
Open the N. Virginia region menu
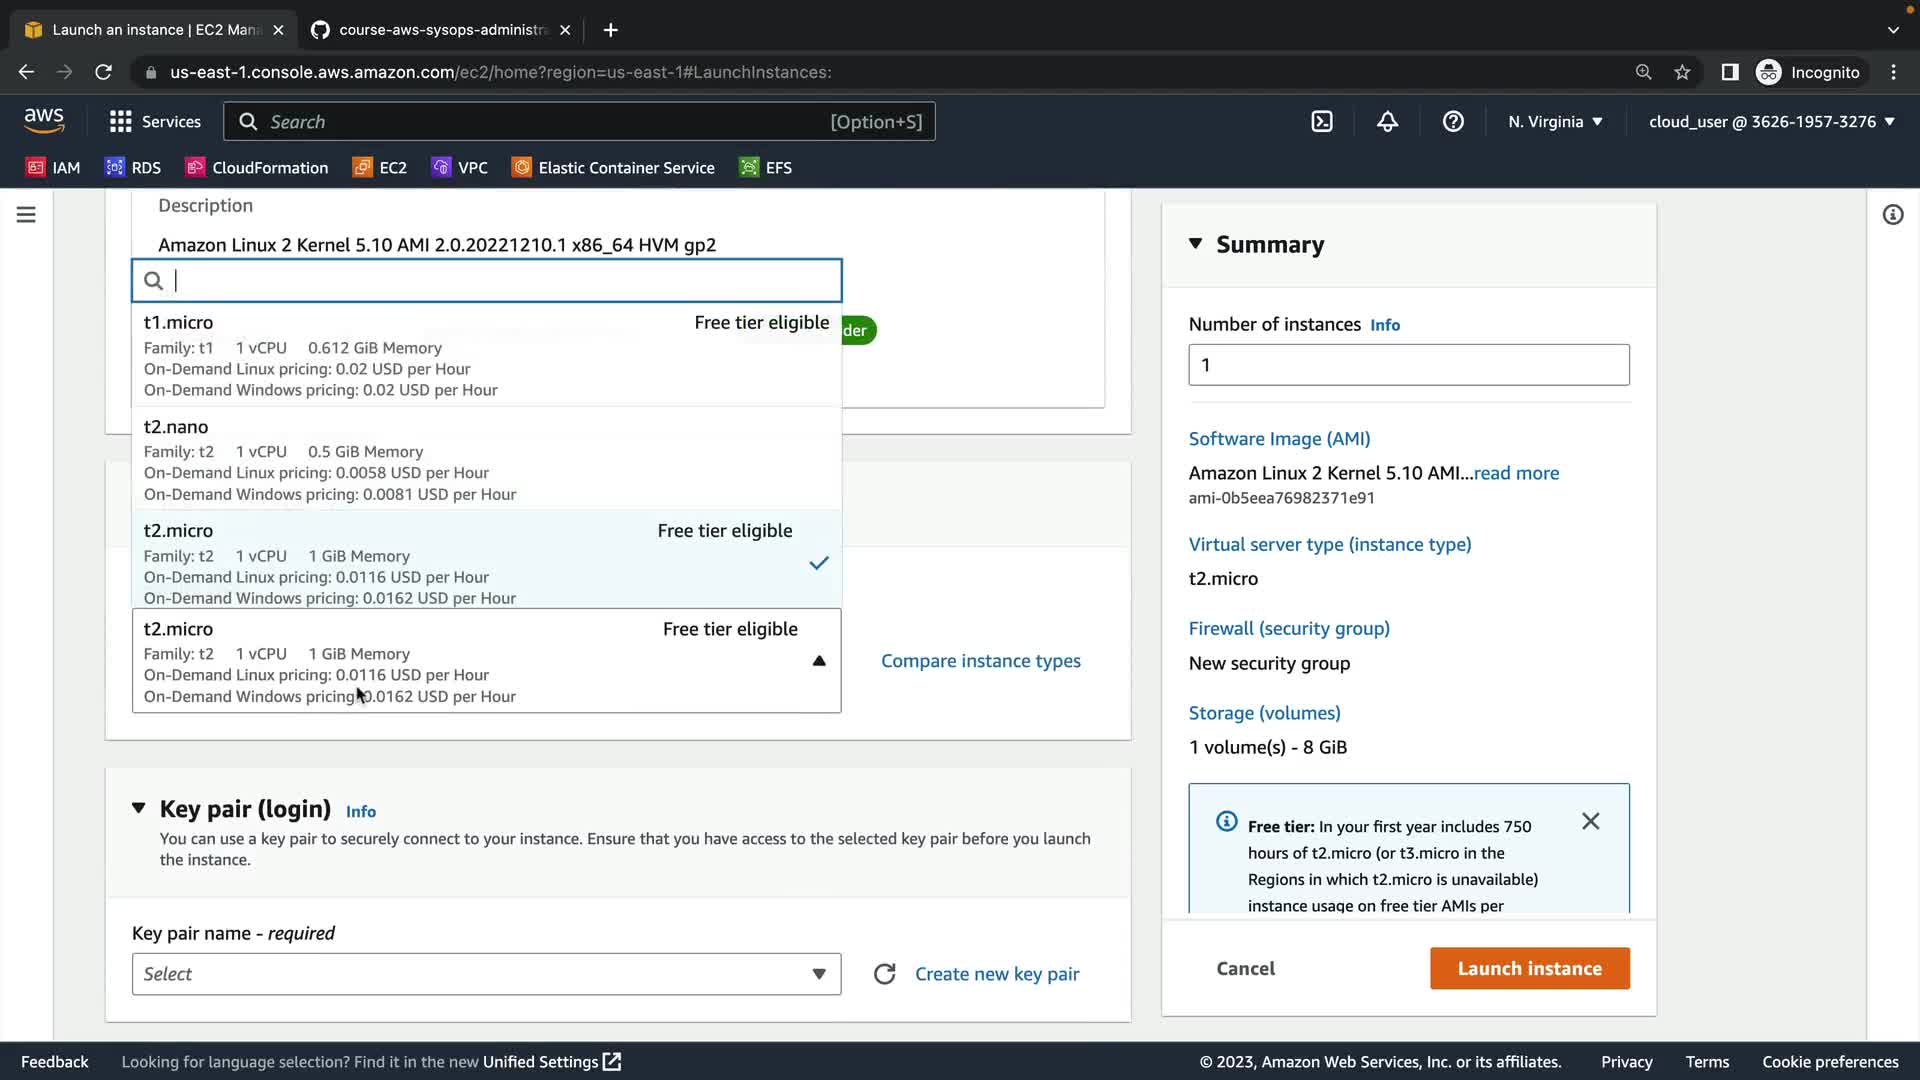point(1555,122)
